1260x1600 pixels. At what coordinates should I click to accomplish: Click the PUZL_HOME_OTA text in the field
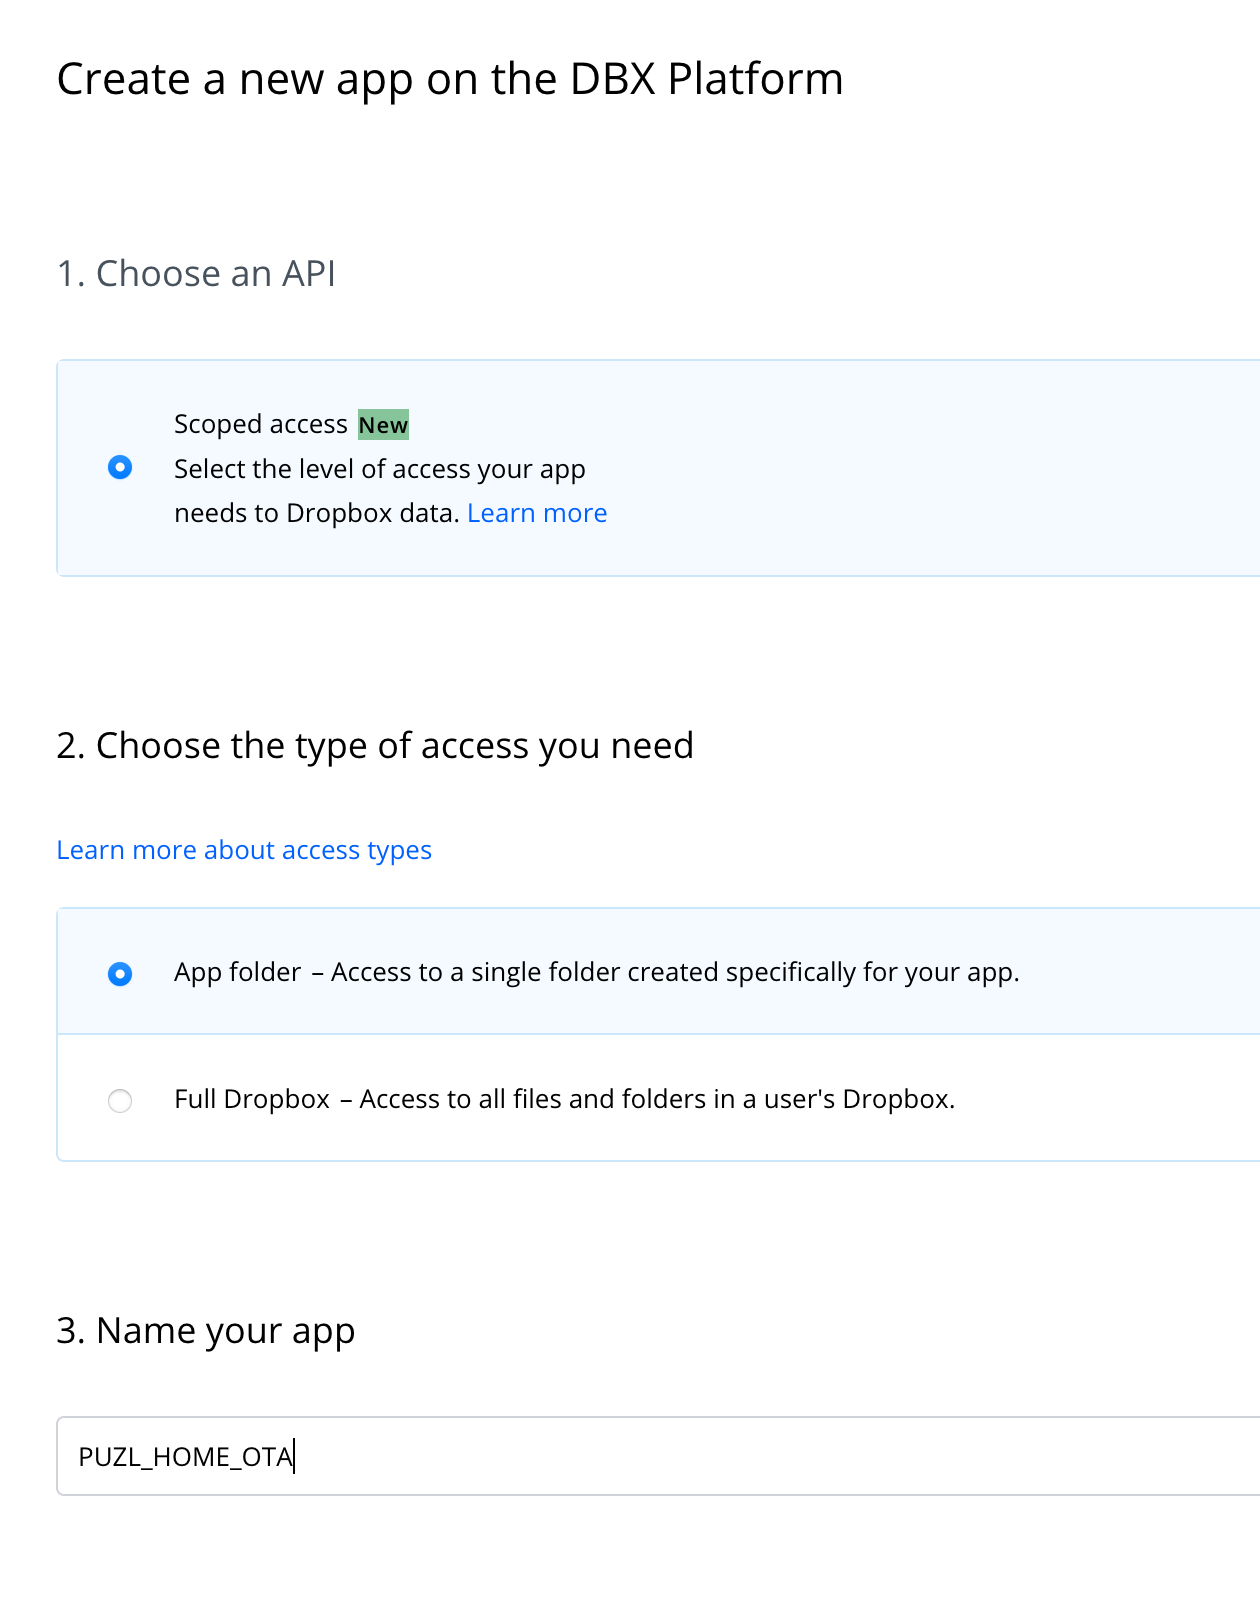tap(185, 1457)
